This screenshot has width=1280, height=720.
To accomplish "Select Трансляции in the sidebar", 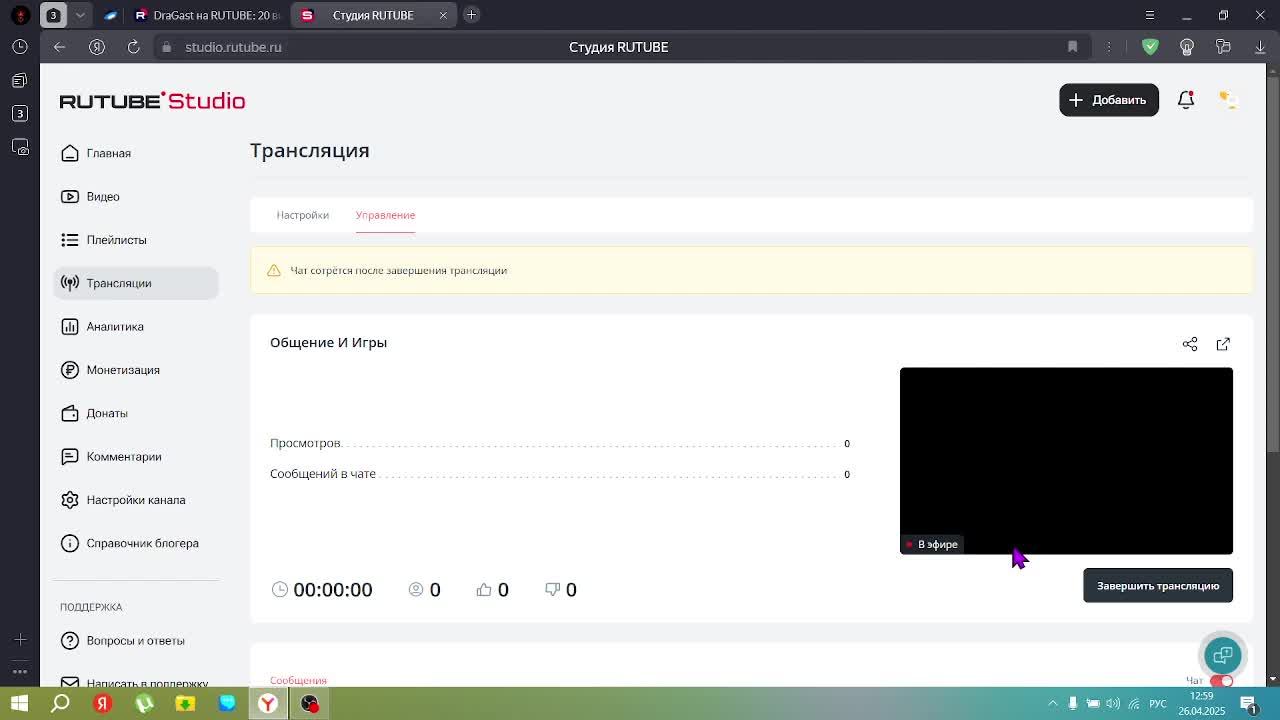I will (x=136, y=283).
